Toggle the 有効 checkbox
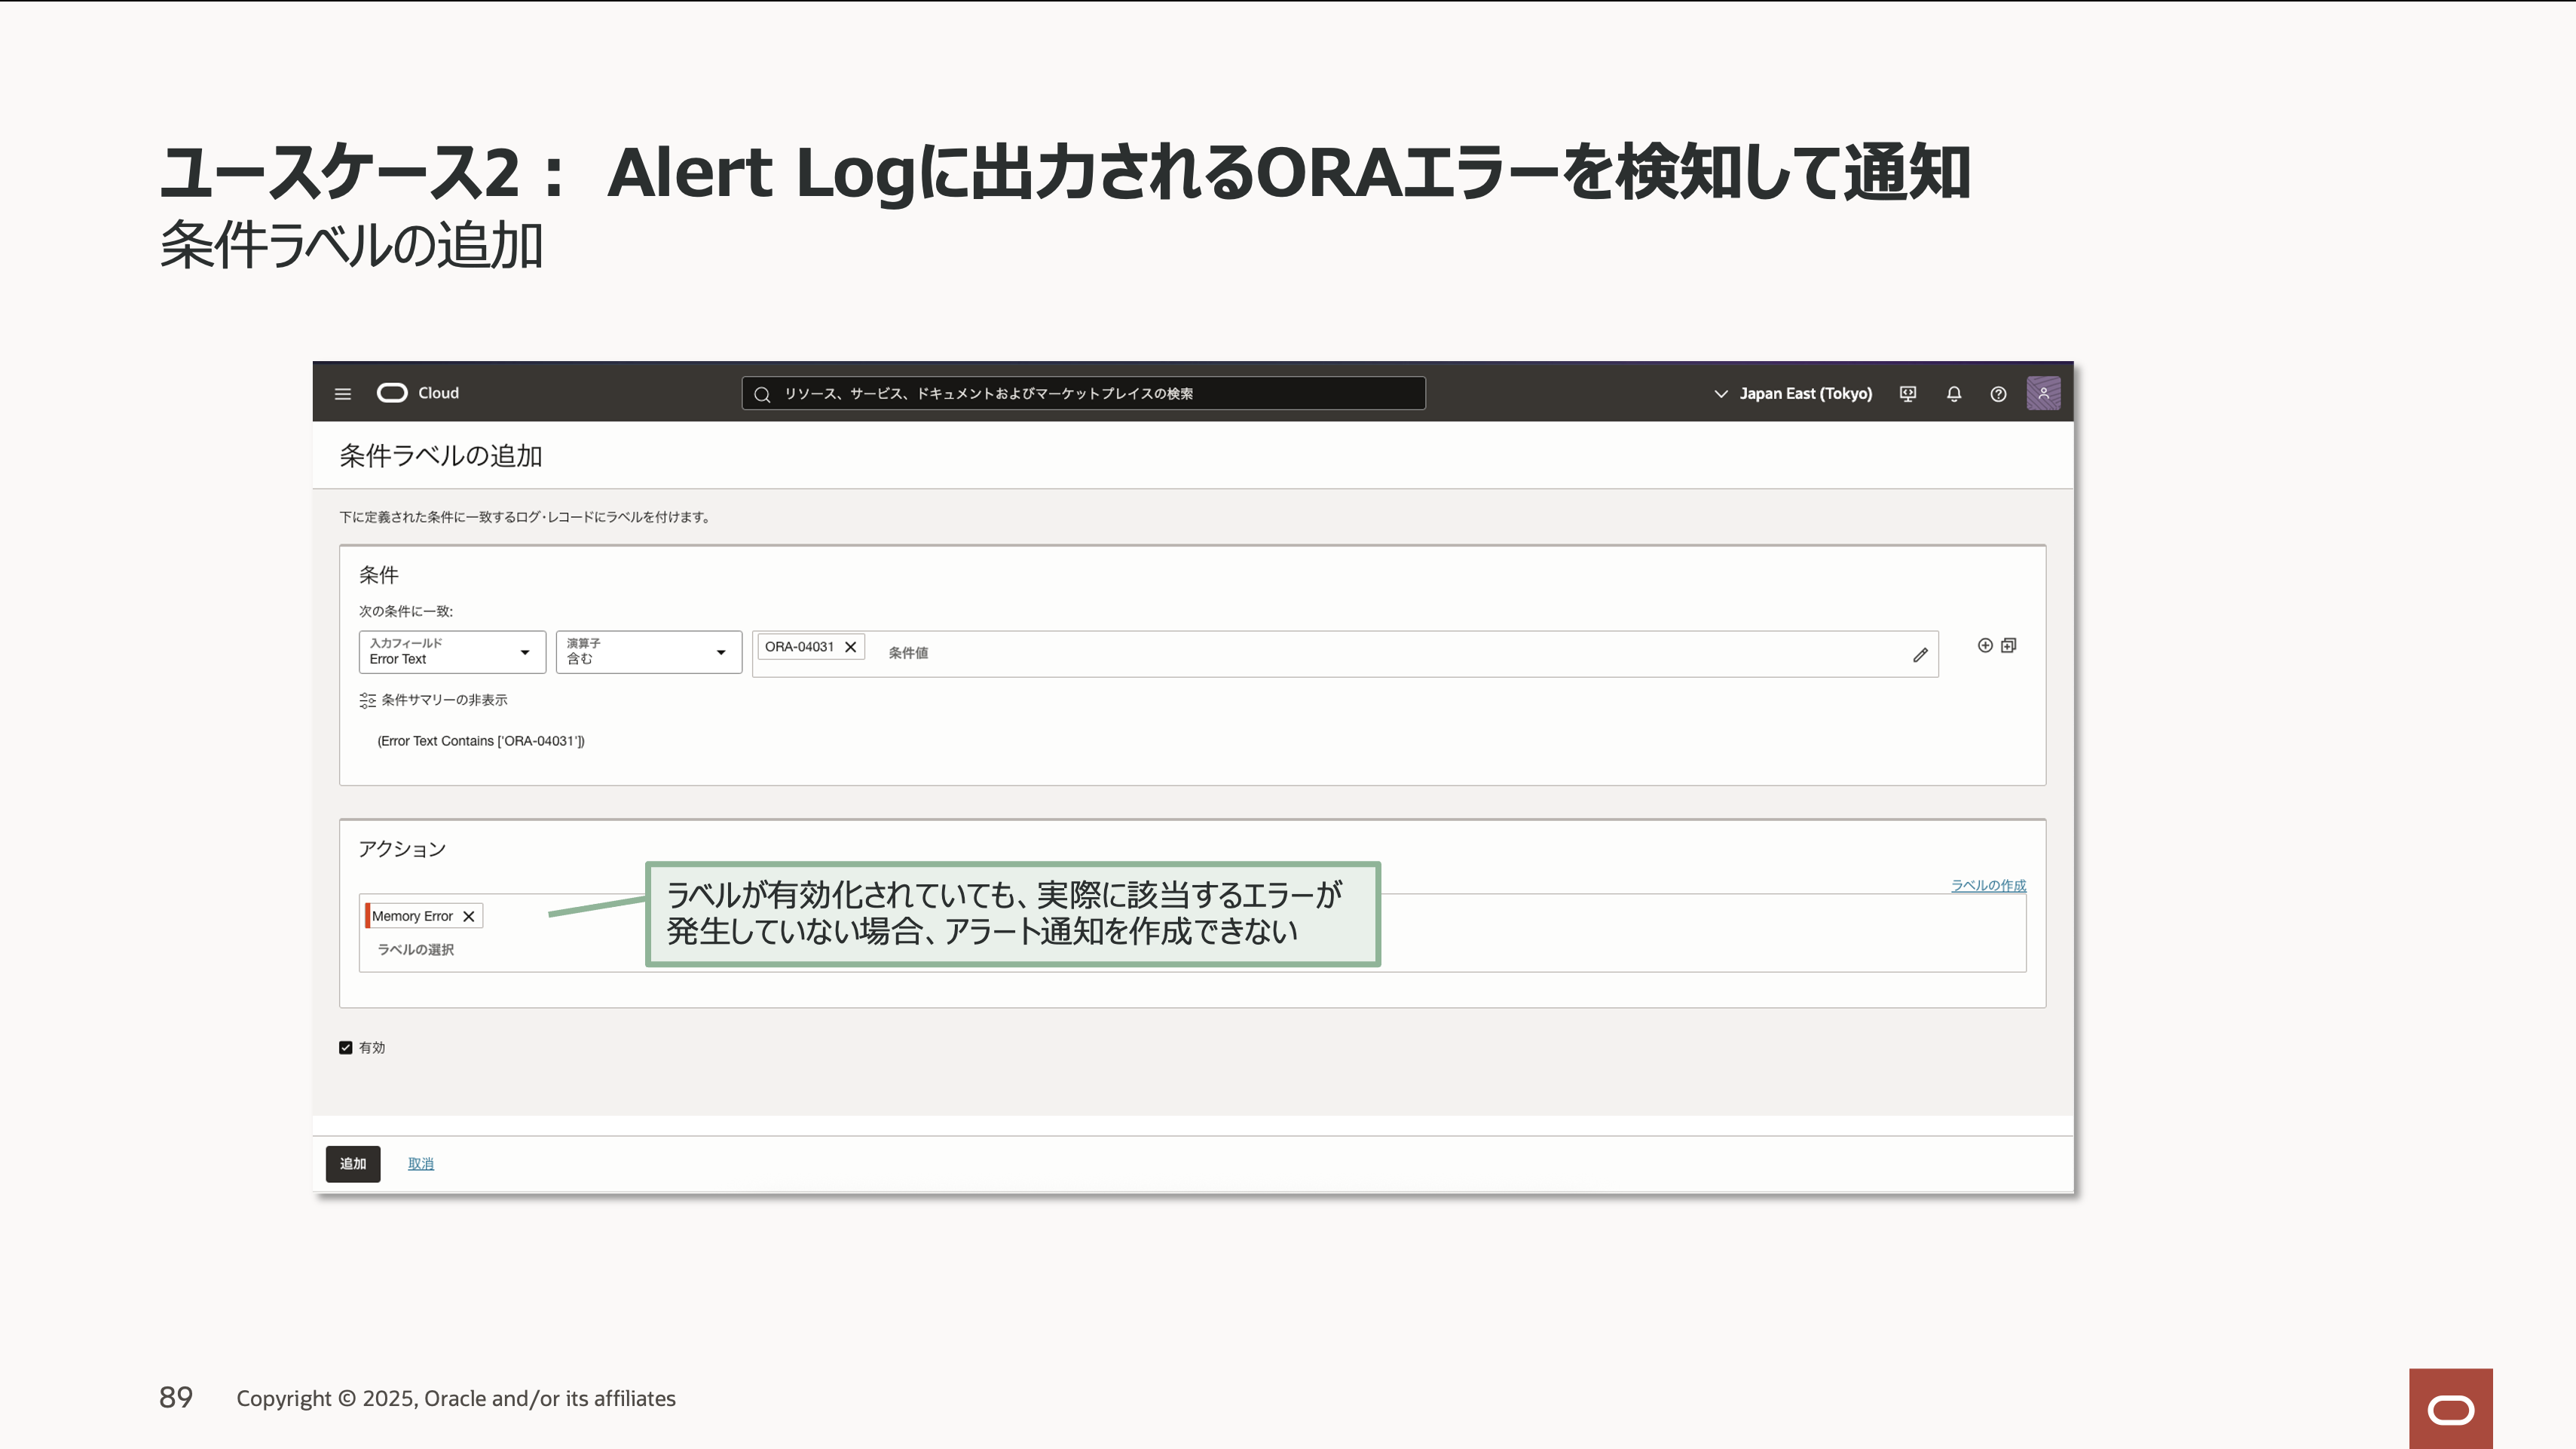This screenshot has width=2576, height=1449. coord(345,1047)
